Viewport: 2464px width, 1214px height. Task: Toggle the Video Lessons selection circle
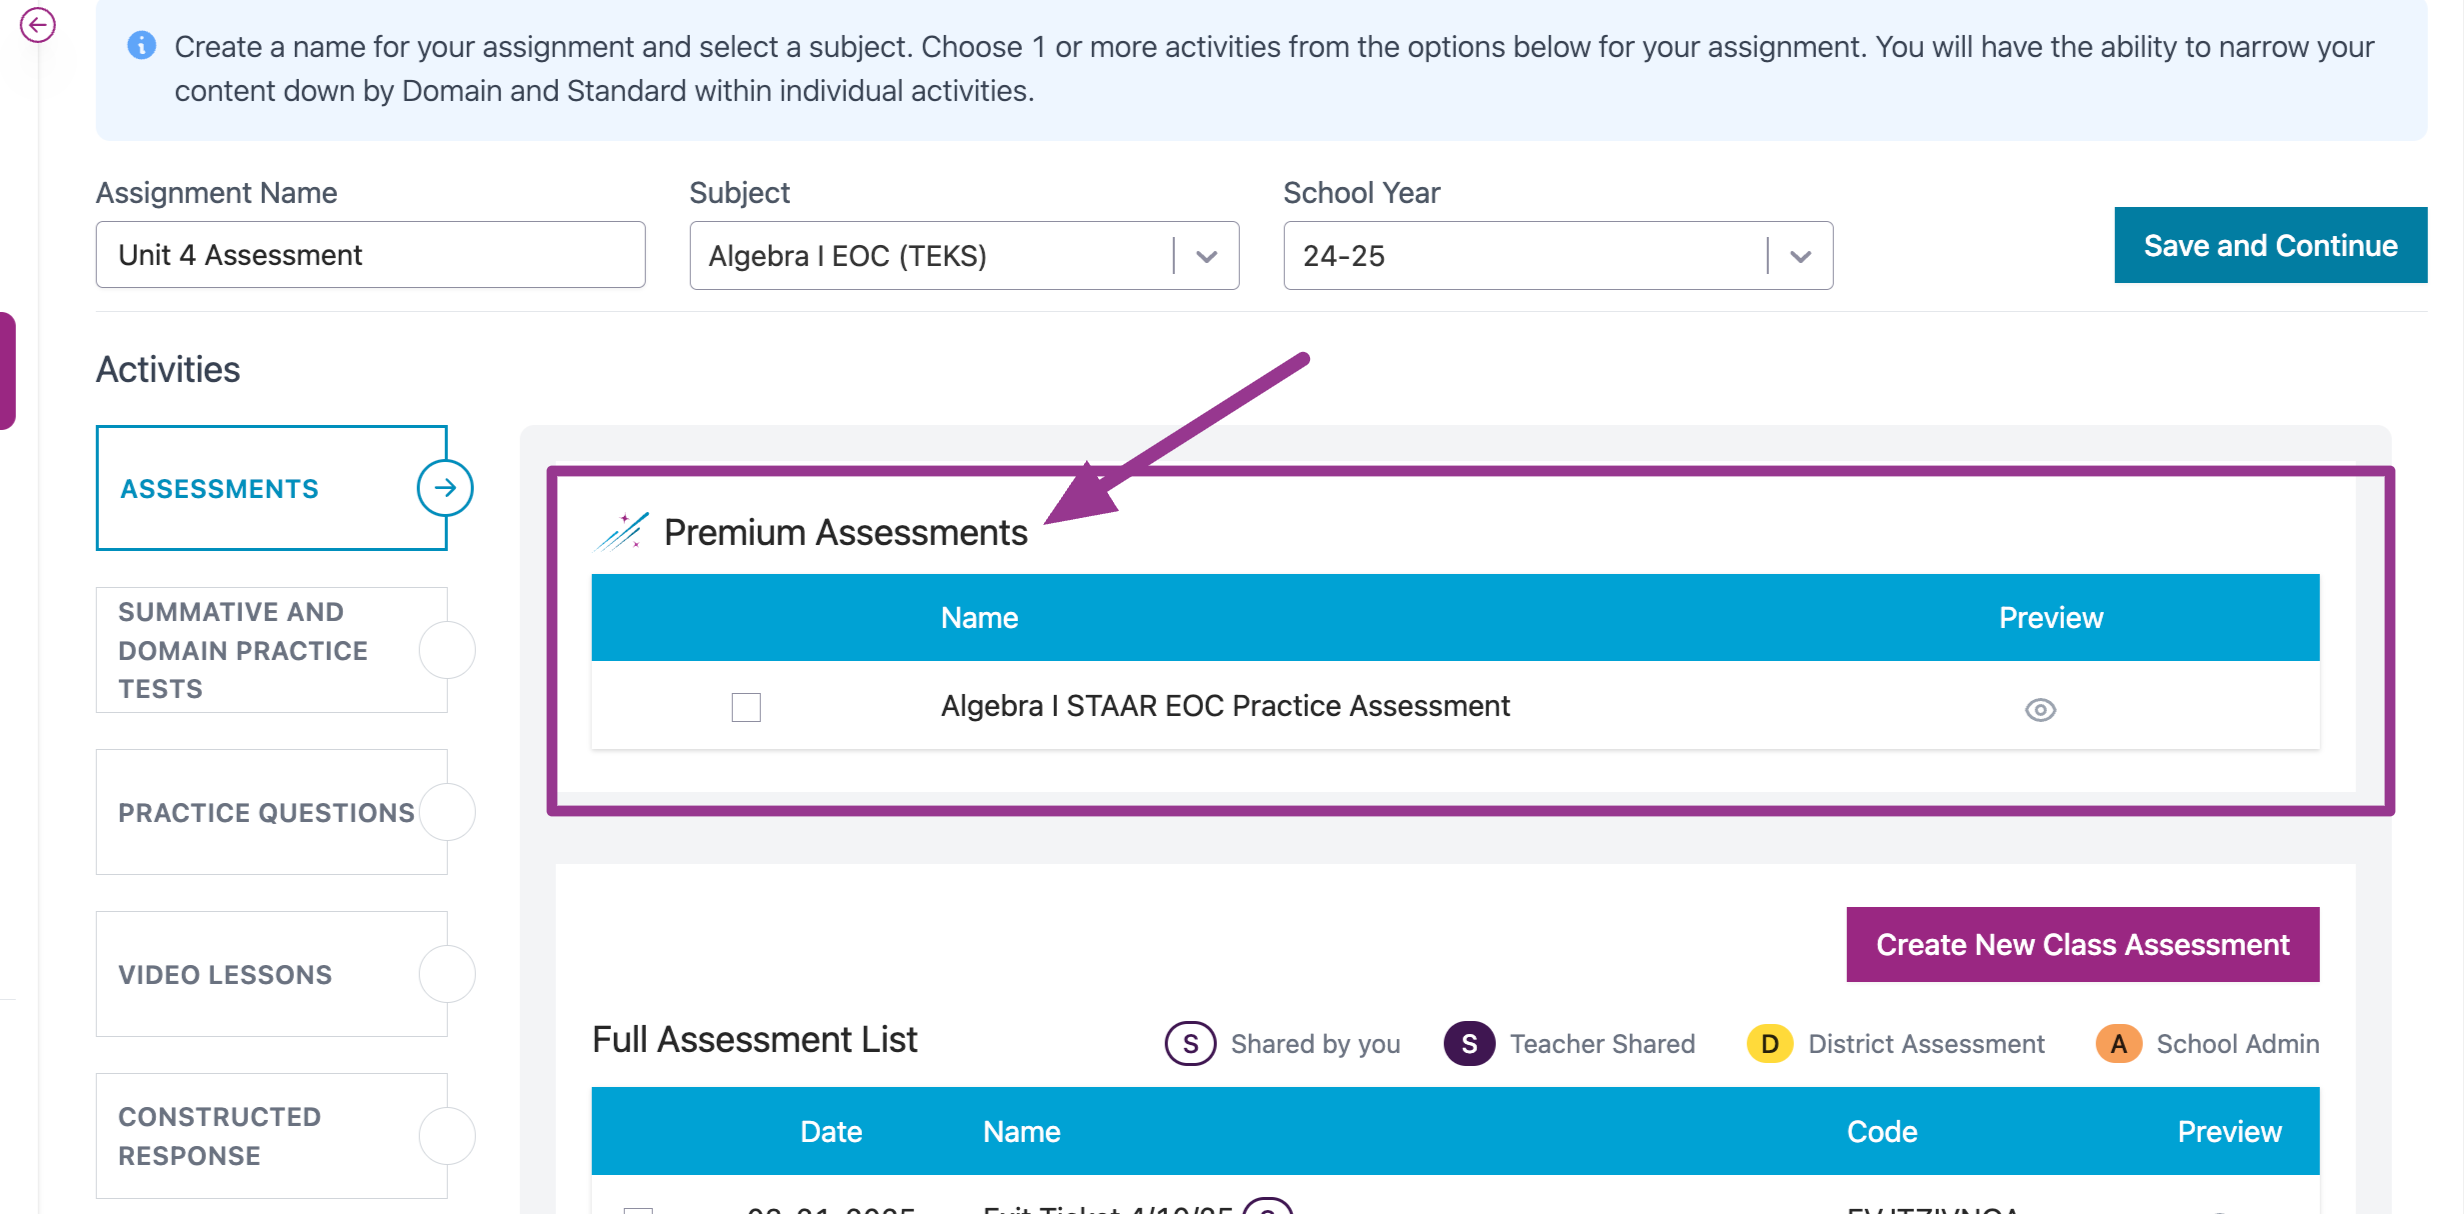point(447,974)
